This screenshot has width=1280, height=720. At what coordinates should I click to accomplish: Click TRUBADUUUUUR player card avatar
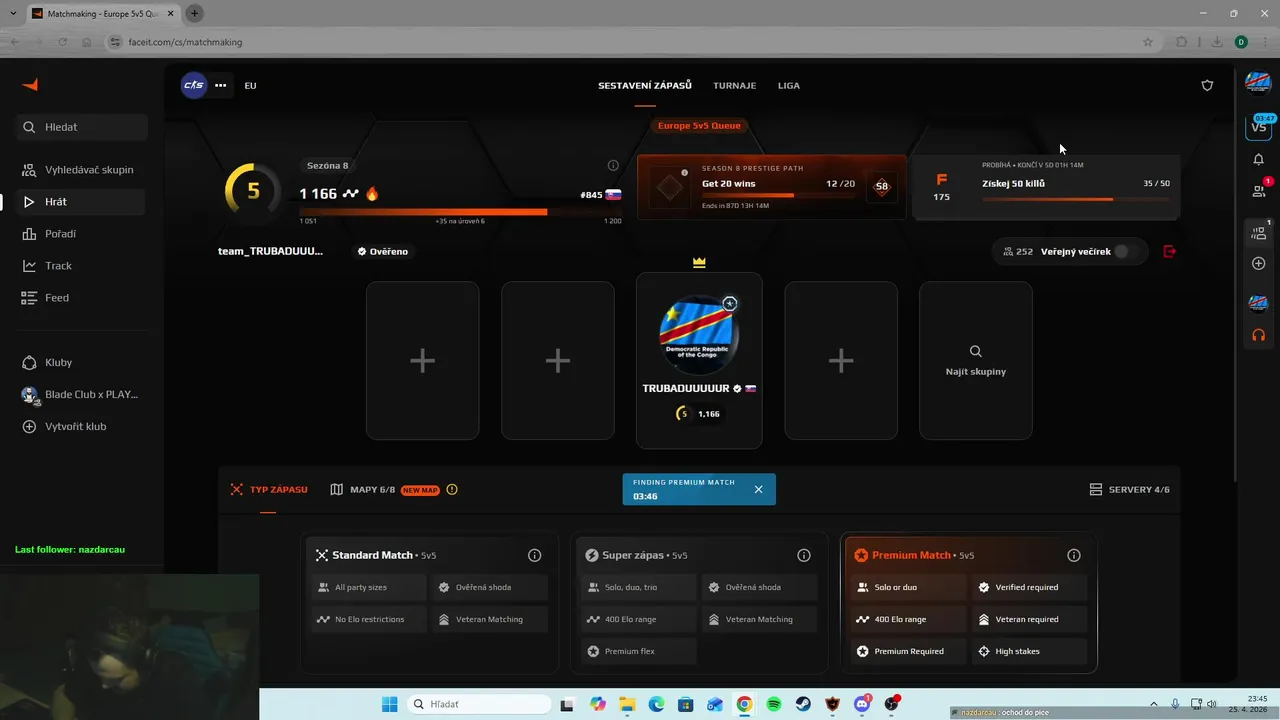pyautogui.click(x=699, y=335)
